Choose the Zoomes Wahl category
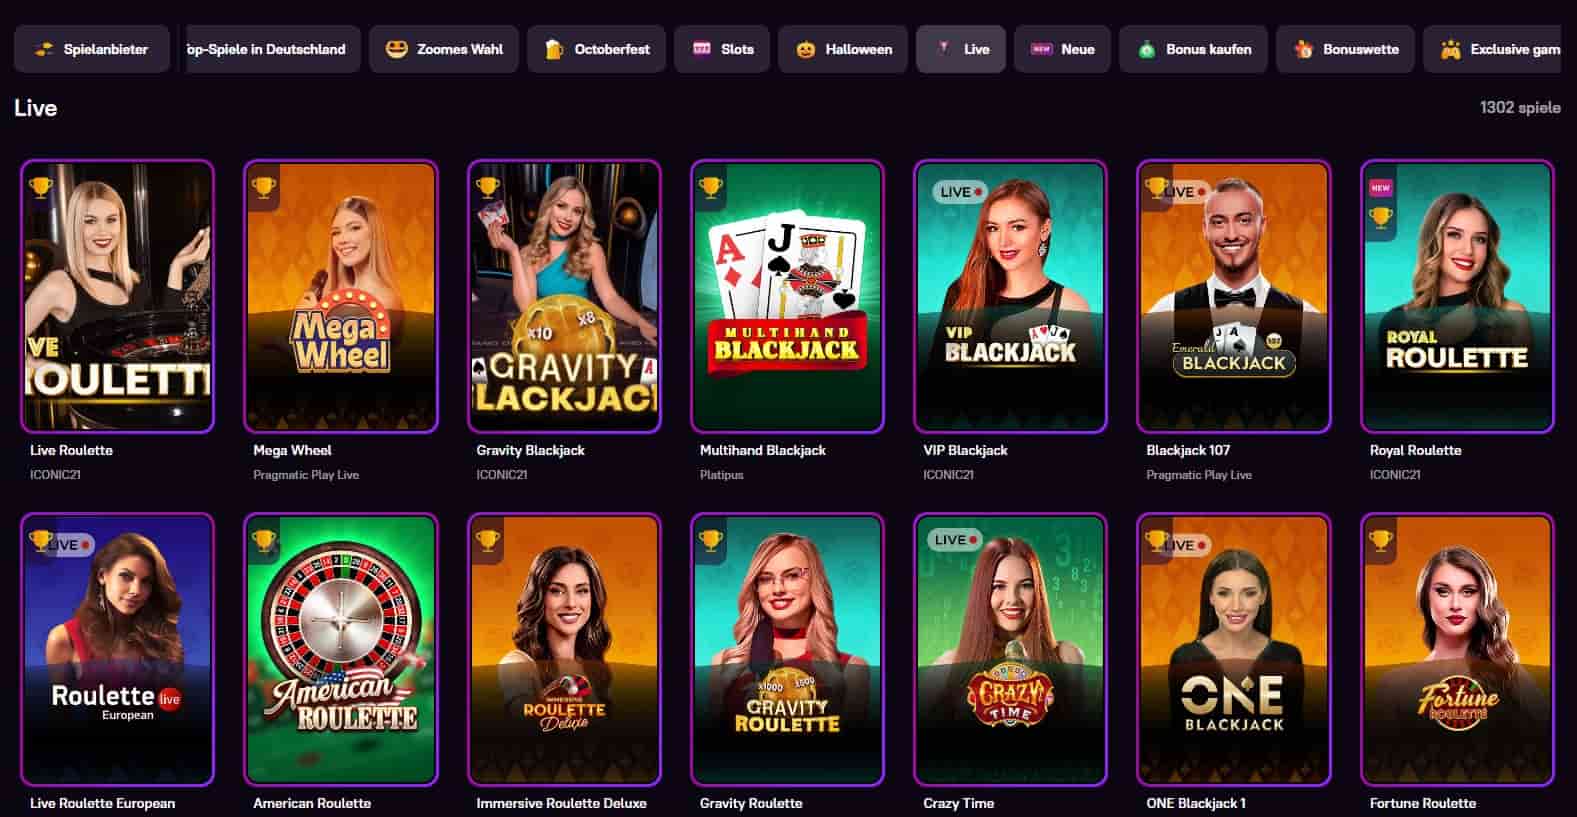The height and width of the screenshot is (817, 1577). (444, 49)
